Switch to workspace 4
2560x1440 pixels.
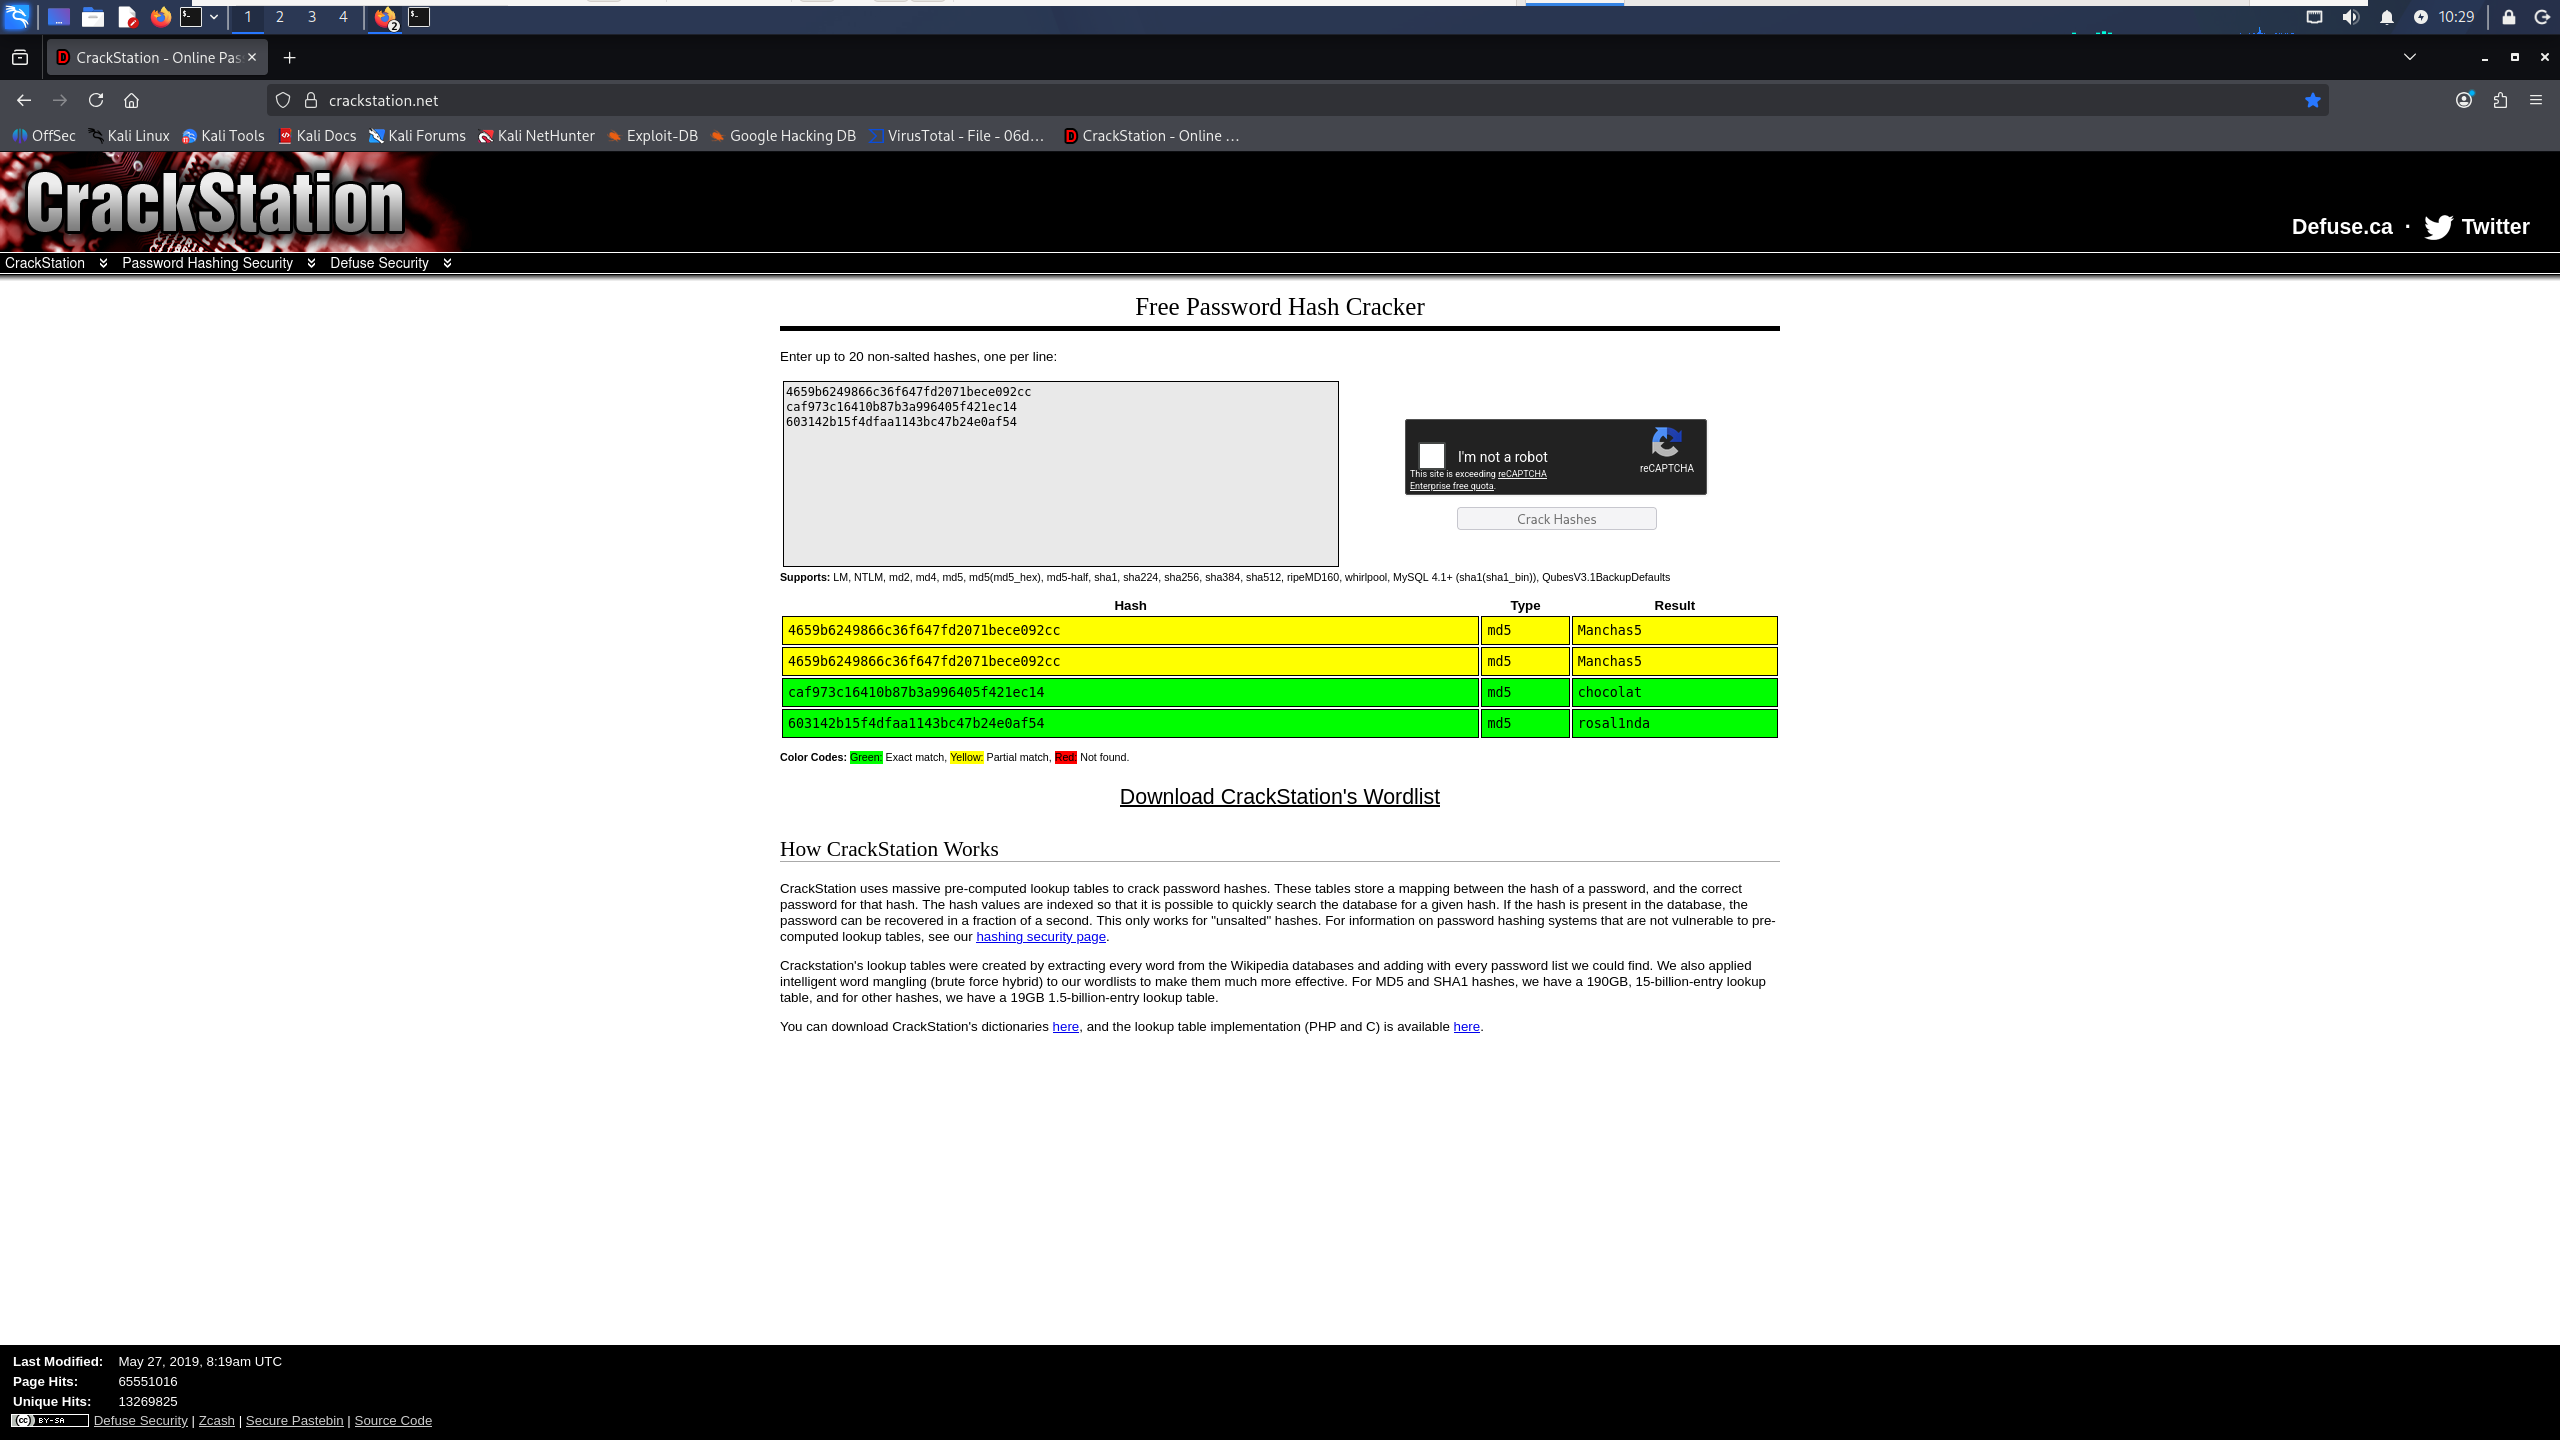(x=344, y=17)
